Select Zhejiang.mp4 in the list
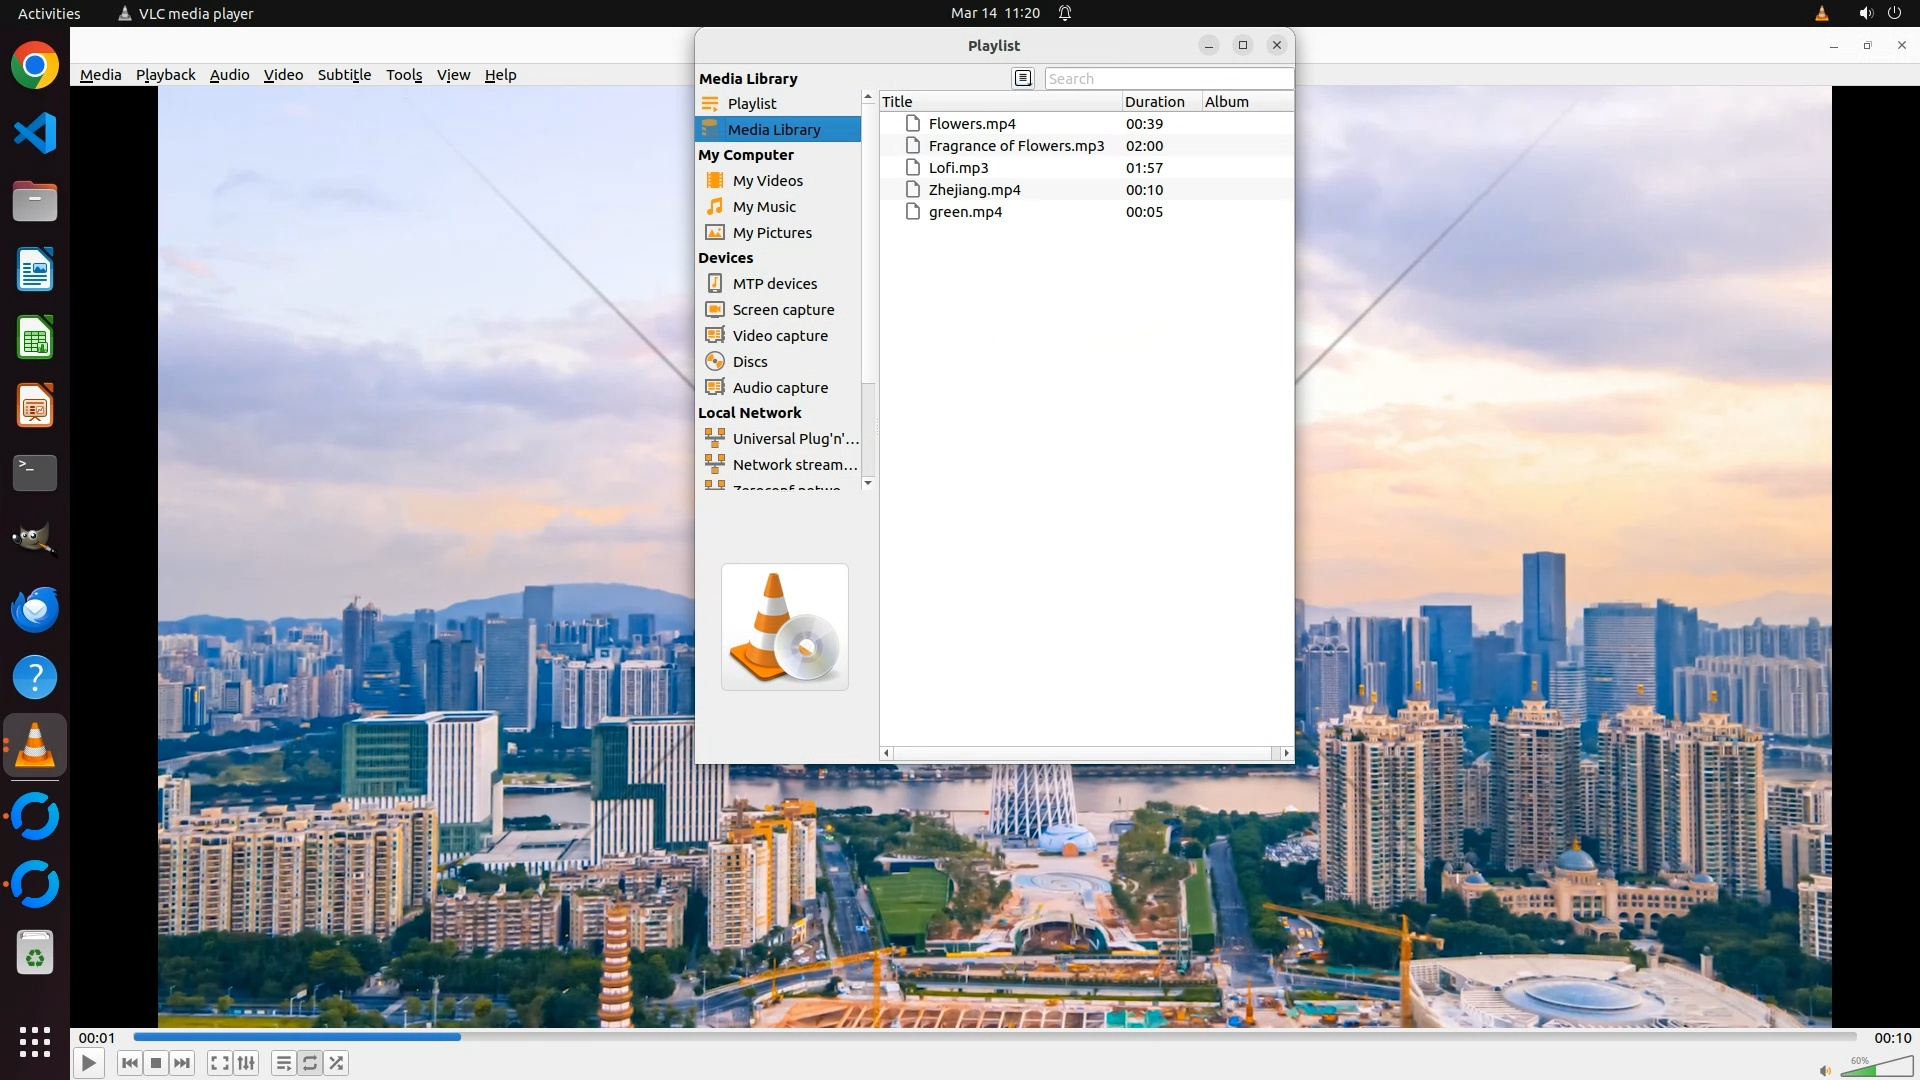 [x=974, y=190]
